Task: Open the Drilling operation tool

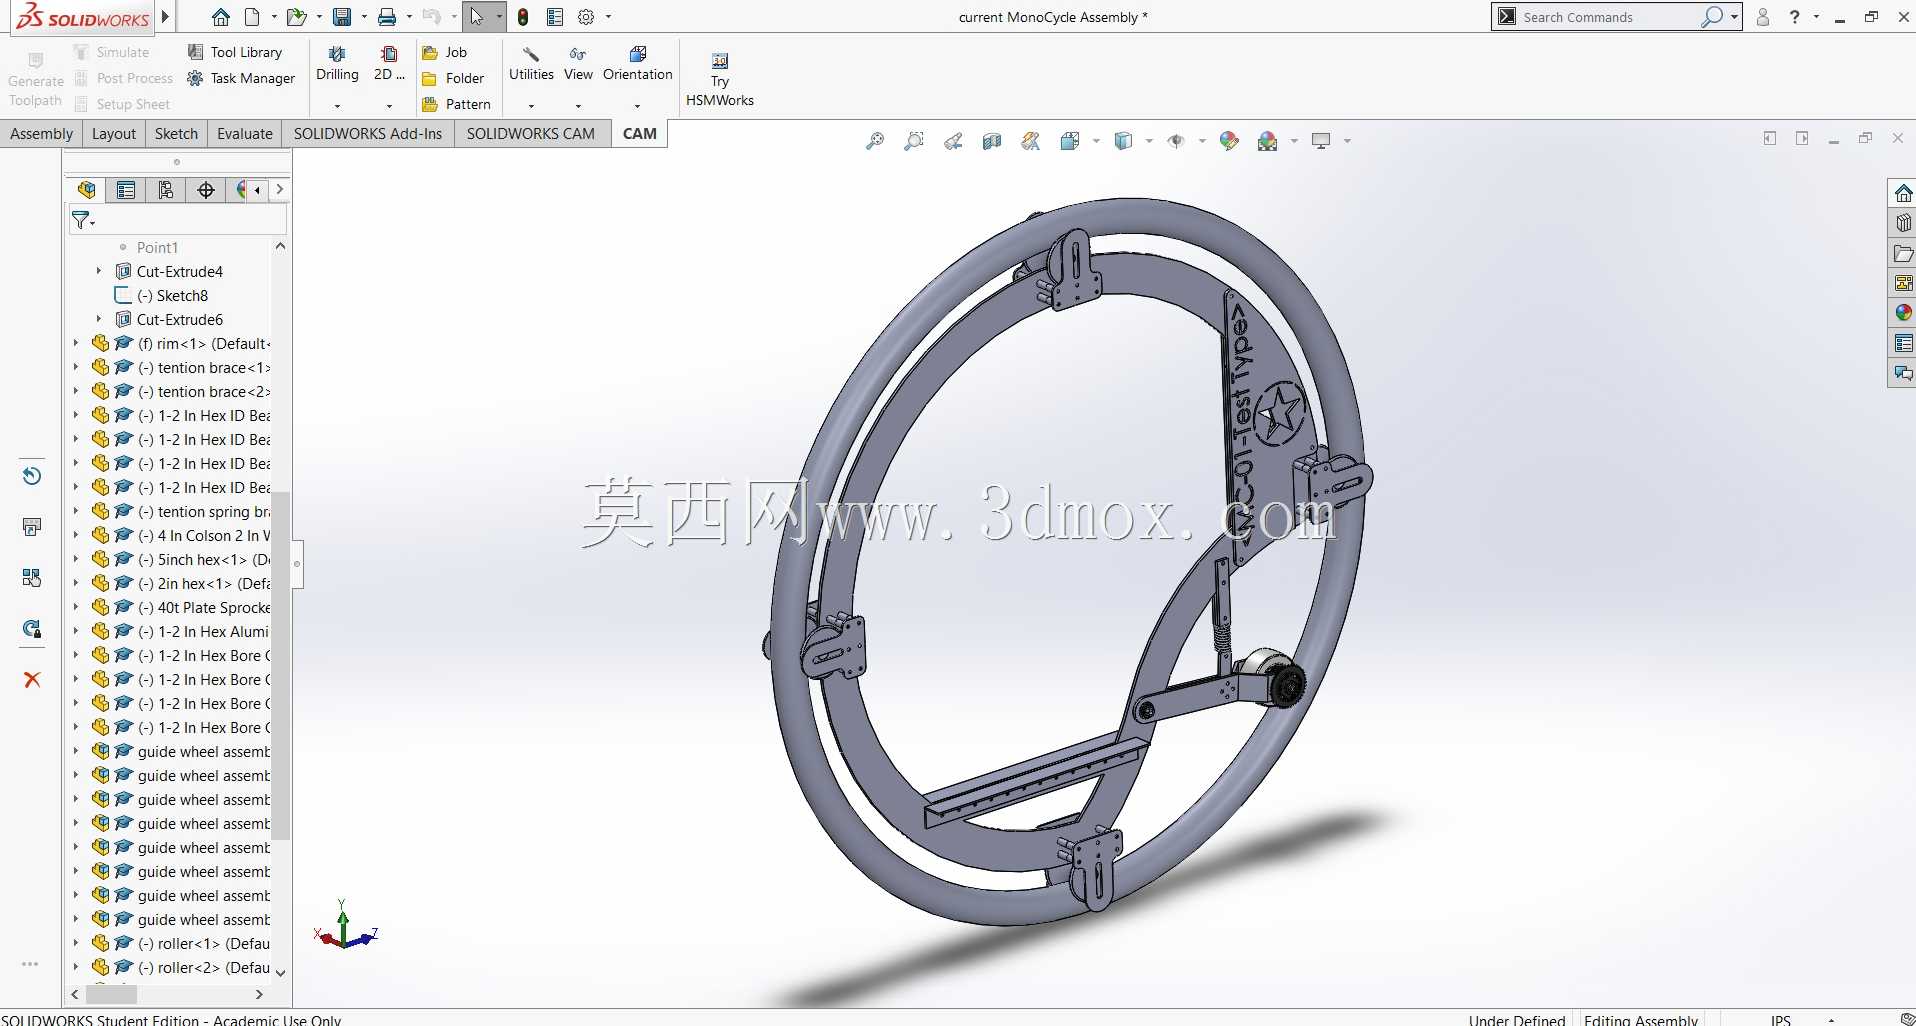Action: point(337,63)
